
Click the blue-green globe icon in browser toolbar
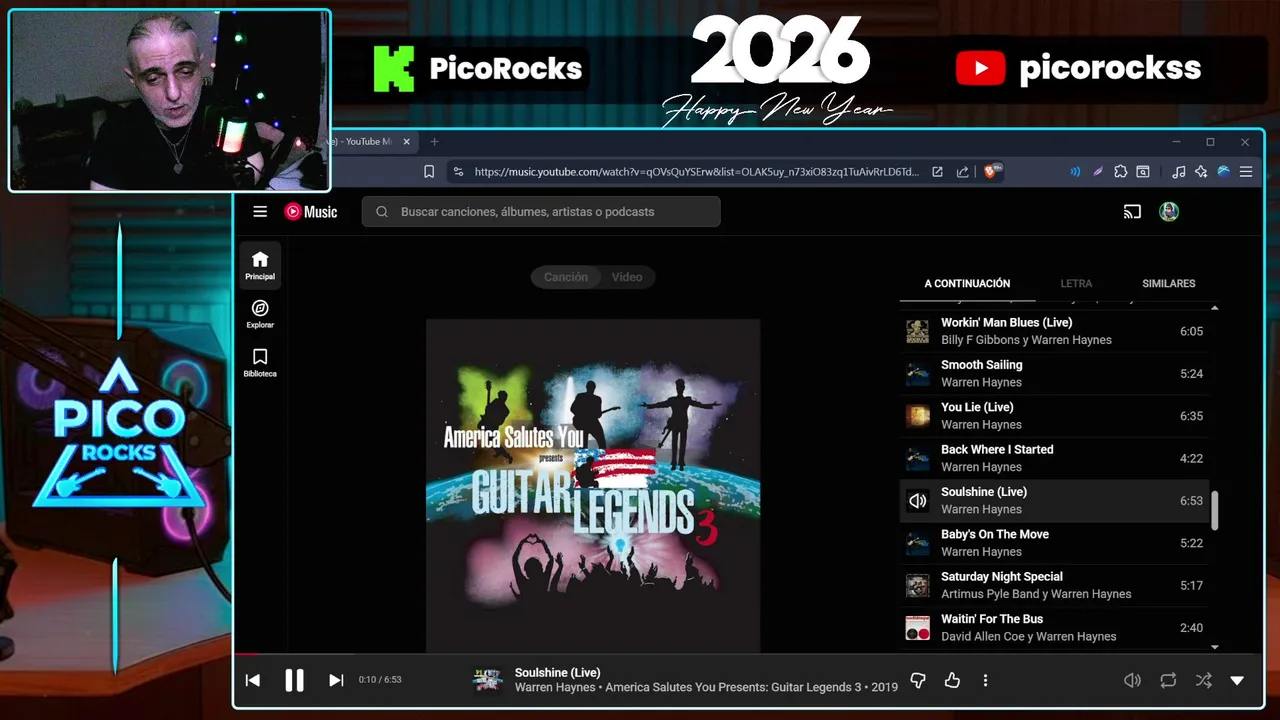[x=1223, y=172]
